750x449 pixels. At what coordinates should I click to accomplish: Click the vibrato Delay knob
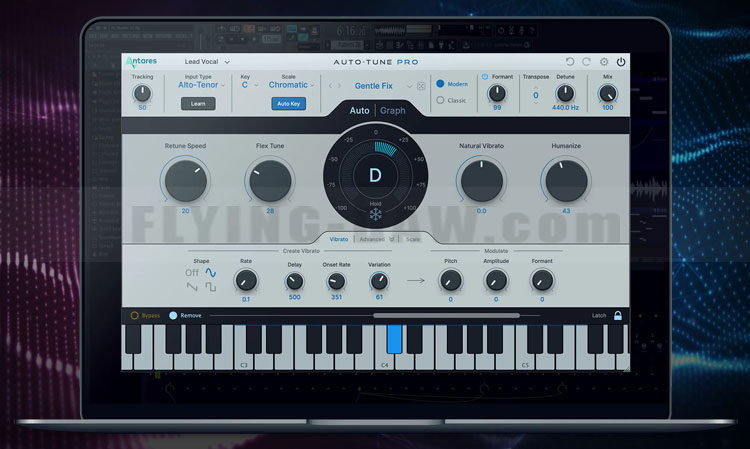(295, 282)
